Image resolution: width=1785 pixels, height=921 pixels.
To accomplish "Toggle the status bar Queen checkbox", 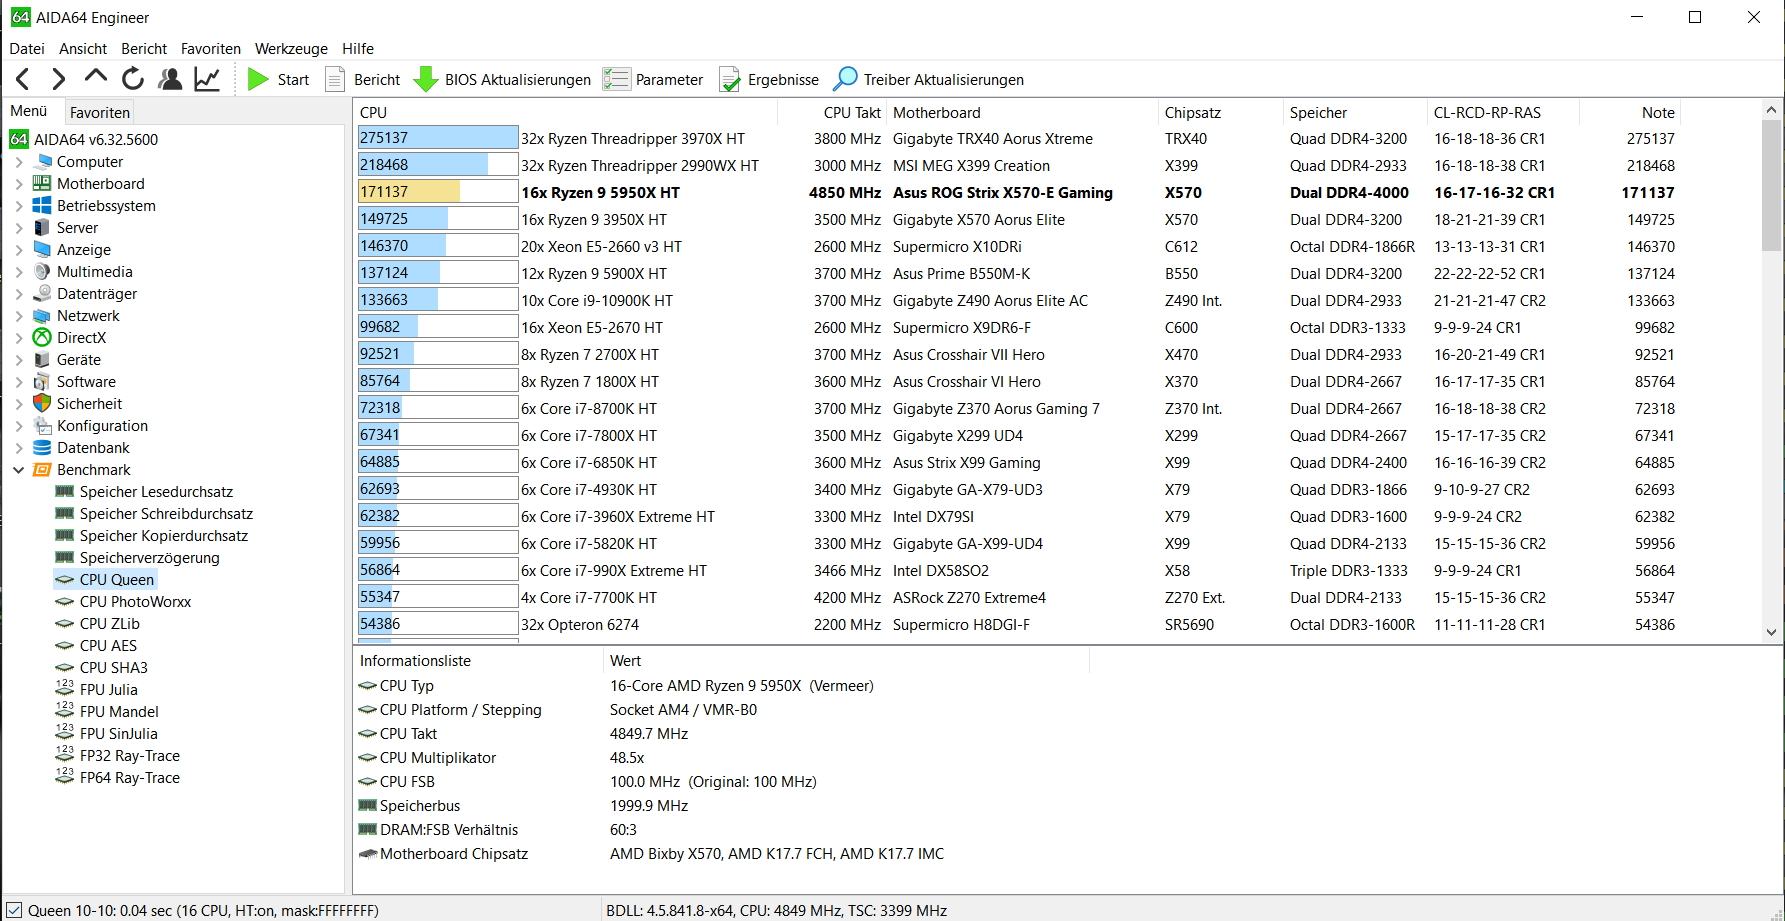I will click(x=13, y=910).
